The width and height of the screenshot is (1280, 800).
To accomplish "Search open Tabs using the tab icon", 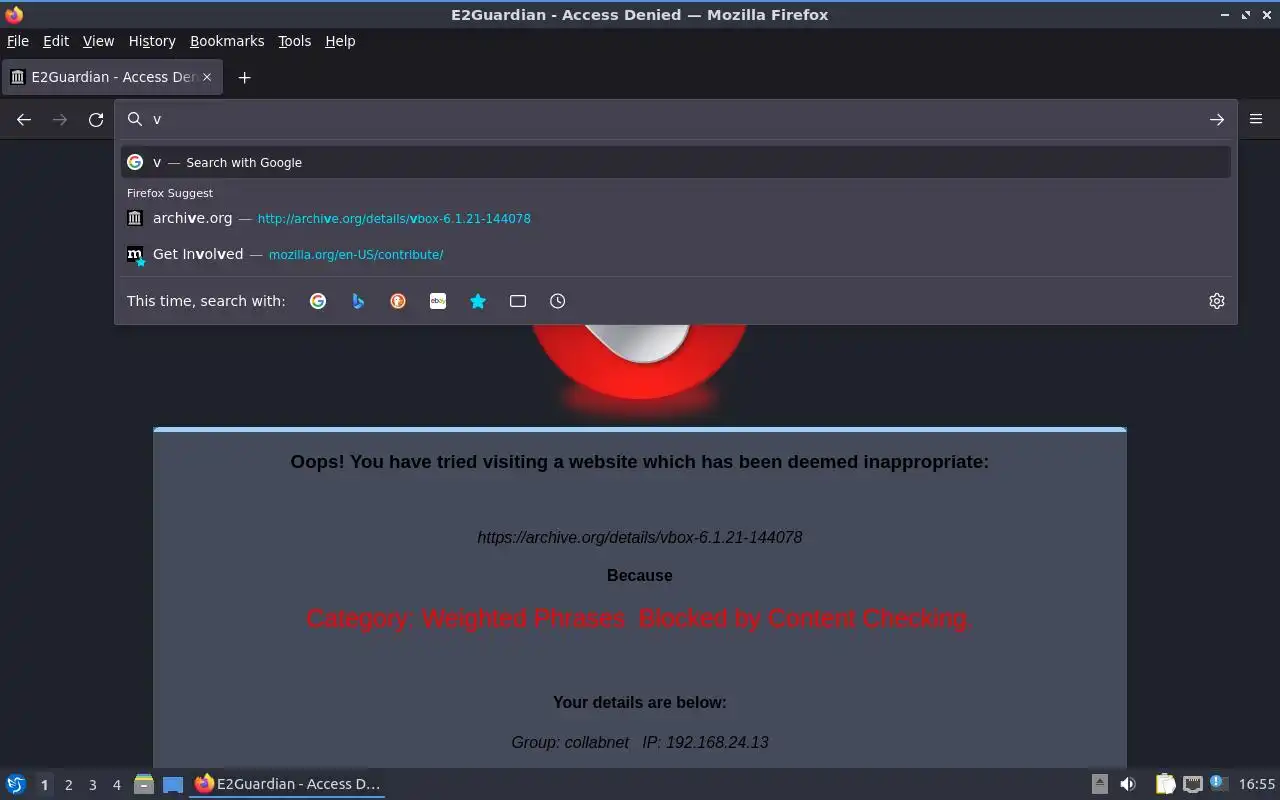I will point(518,301).
